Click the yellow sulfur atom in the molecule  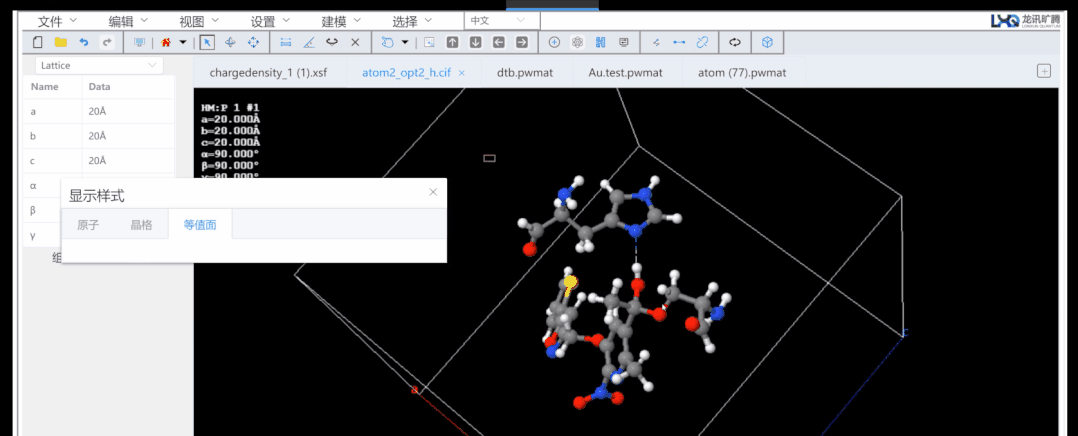(570, 281)
